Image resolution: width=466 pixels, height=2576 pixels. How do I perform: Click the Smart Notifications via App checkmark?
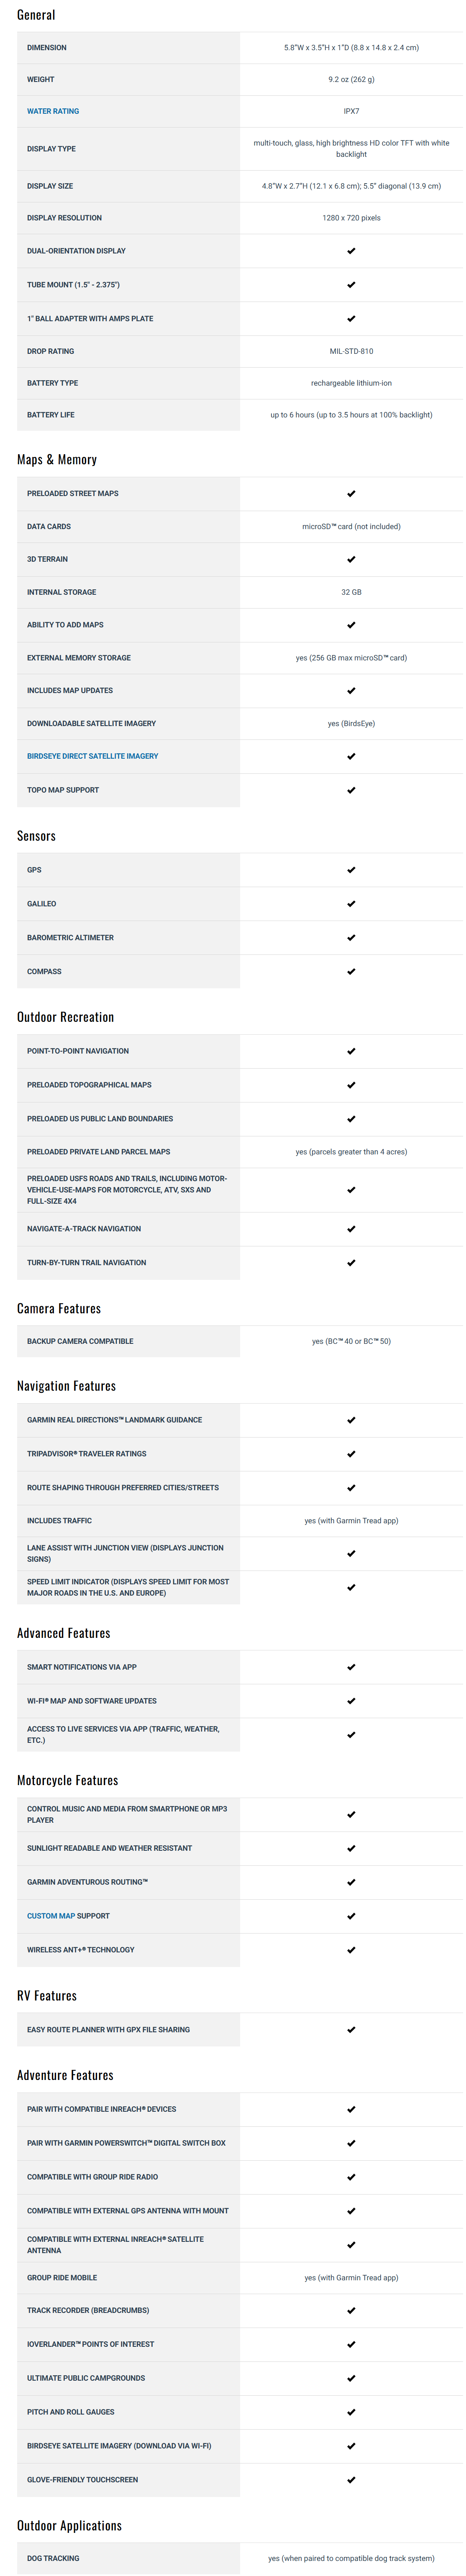[351, 1667]
